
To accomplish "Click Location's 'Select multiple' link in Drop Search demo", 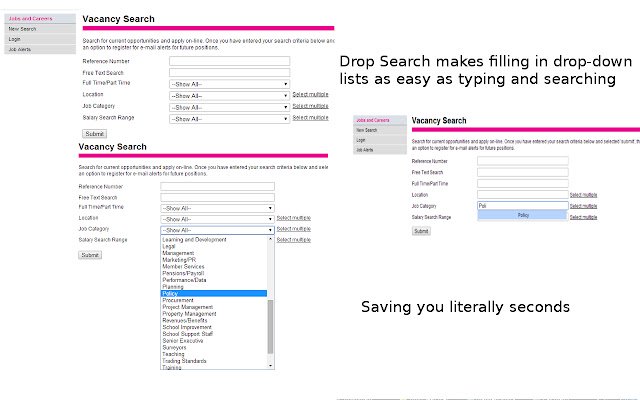I will click(x=583, y=195).
